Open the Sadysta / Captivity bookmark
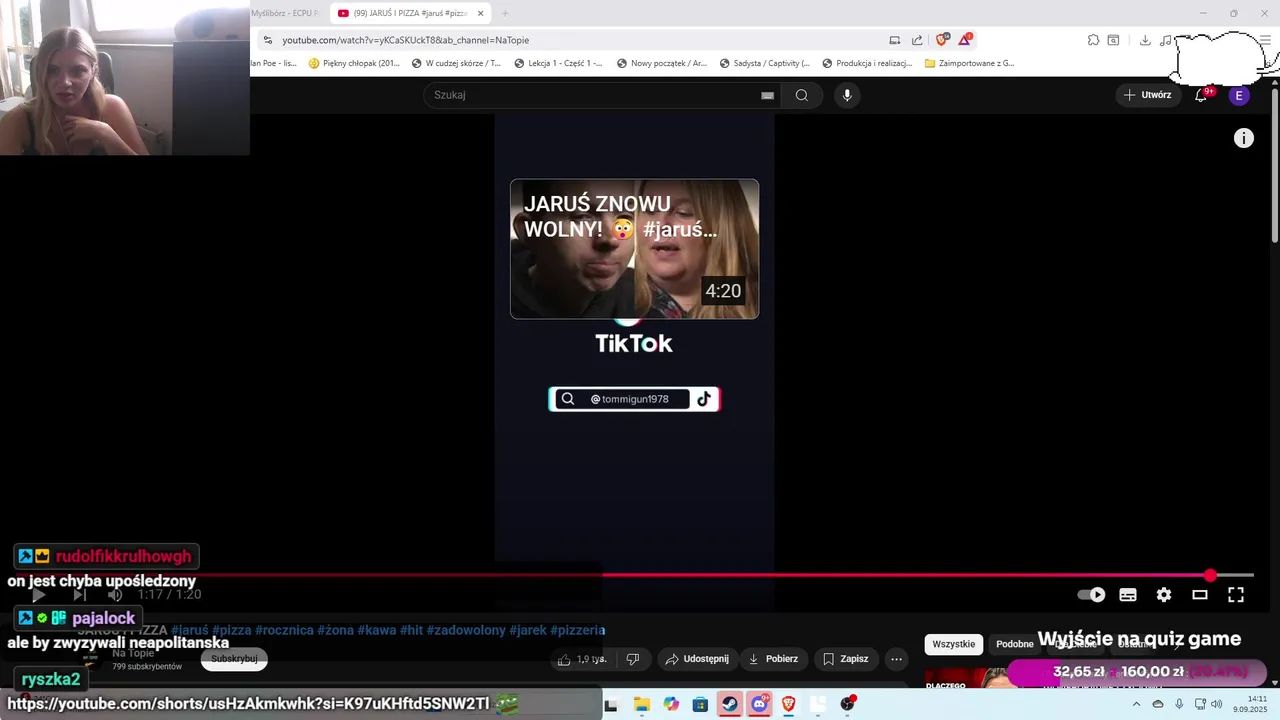The height and width of the screenshot is (720, 1280). (x=764, y=63)
